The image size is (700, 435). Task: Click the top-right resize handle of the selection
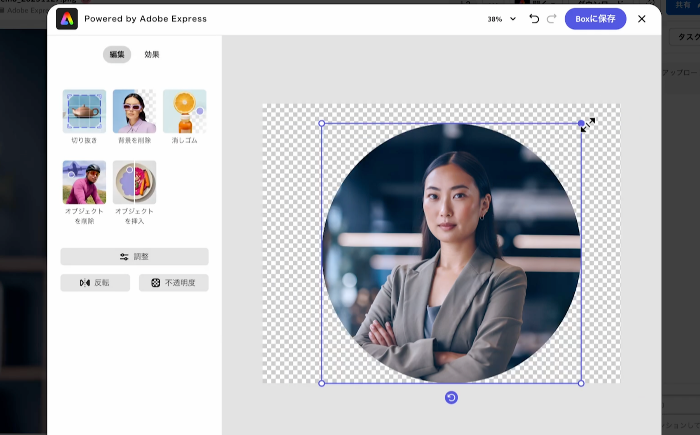tap(581, 124)
